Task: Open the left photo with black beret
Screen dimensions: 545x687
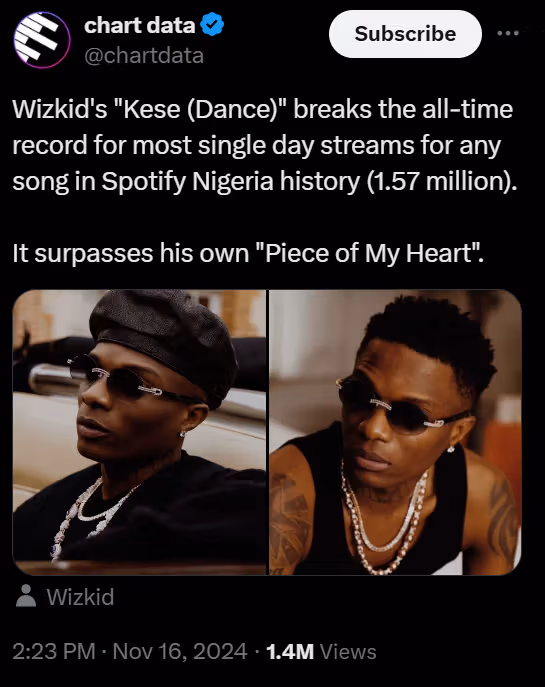Action: [x=139, y=432]
